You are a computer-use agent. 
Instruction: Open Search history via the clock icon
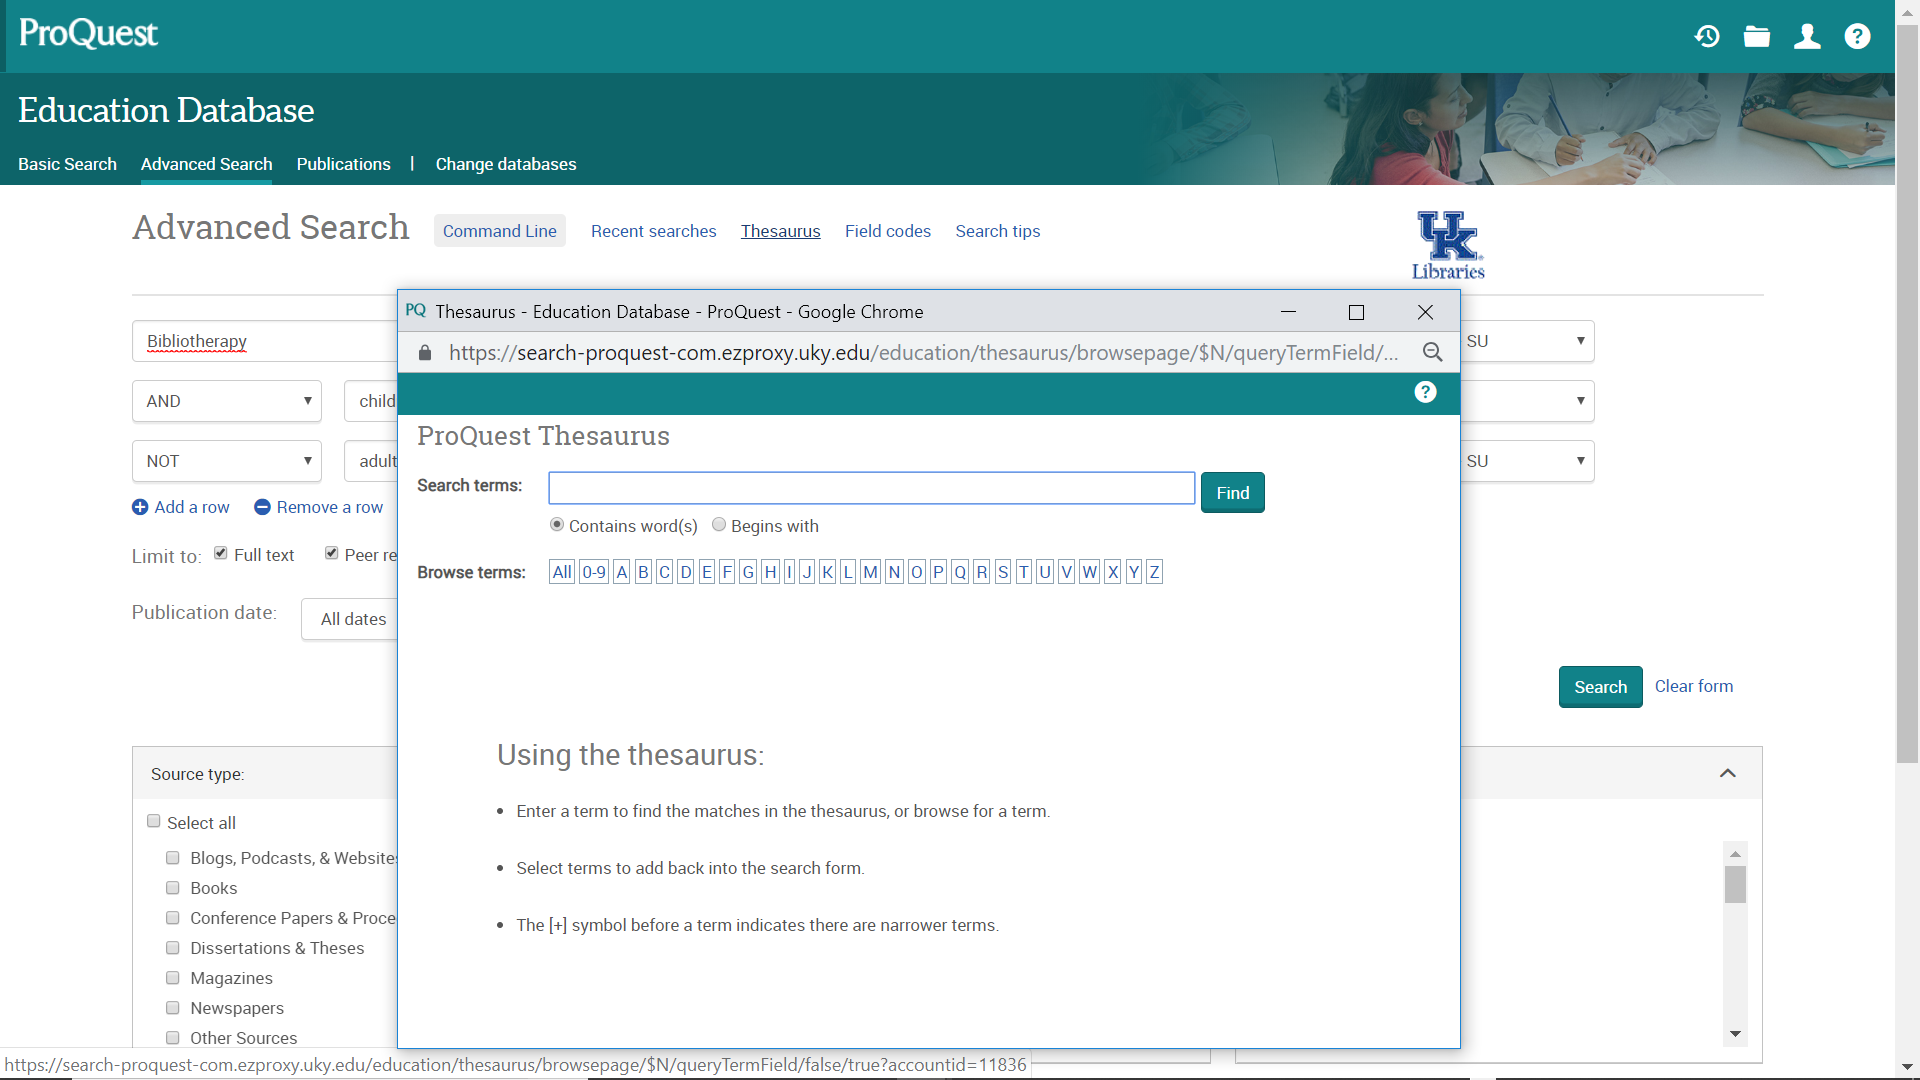tap(1707, 36)
